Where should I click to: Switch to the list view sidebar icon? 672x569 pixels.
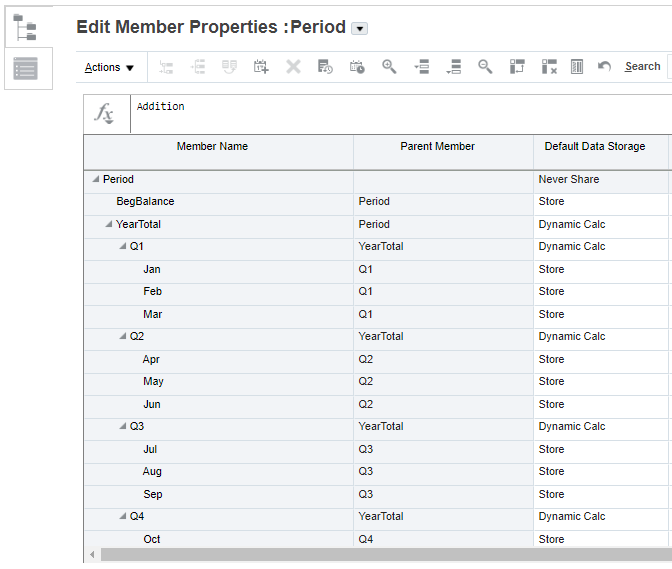point(26,68)
